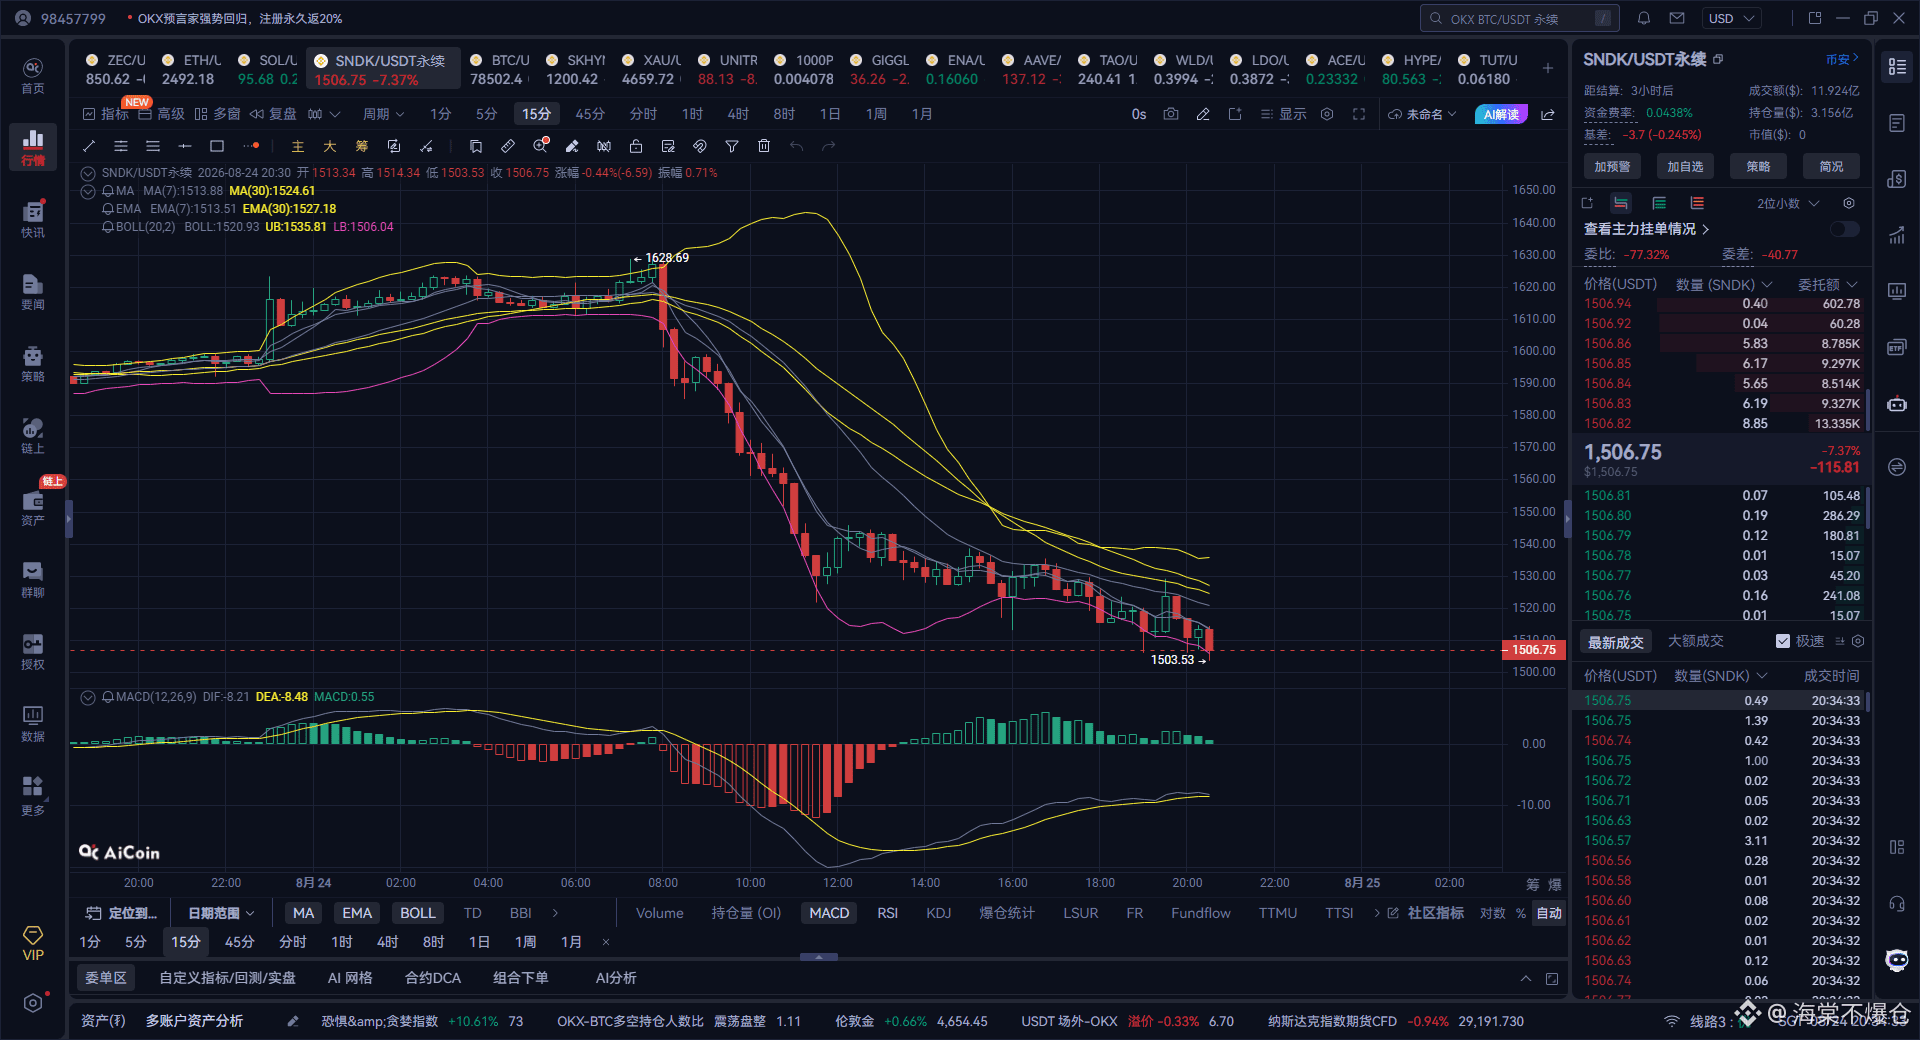Open 群聊 group chat in left sidebar
Image resolution: width=1920 pixels, height=1040 pixels.
click(x=33, y=579)
